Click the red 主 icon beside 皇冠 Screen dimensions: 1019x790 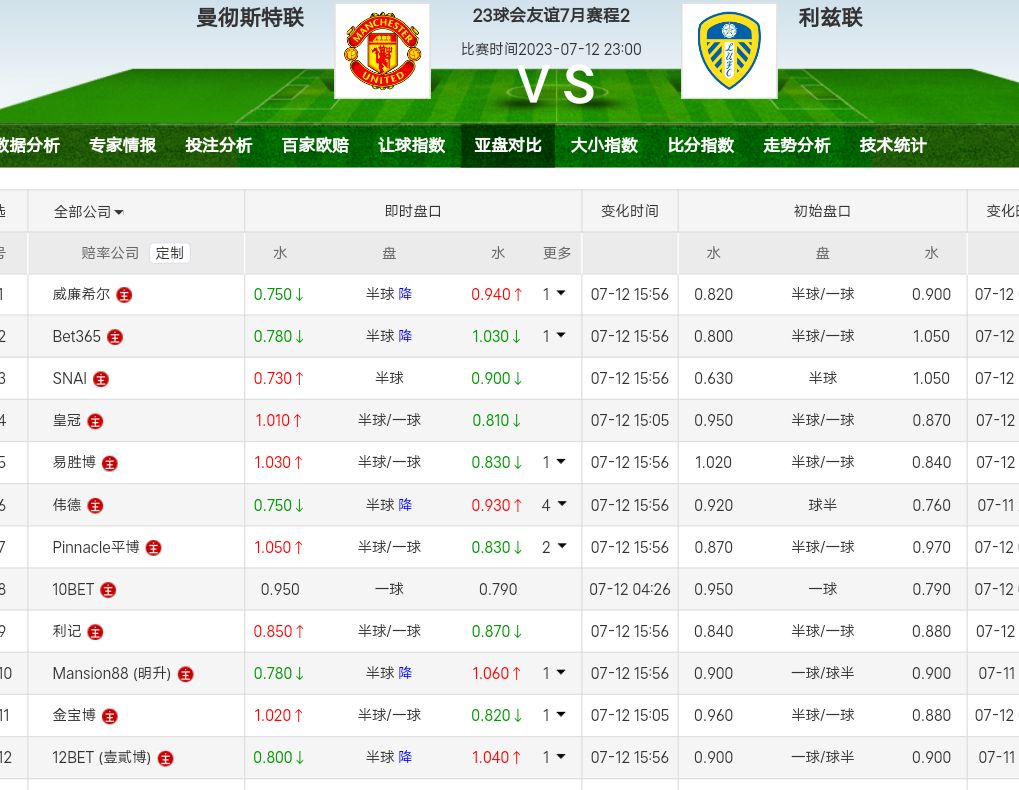95,421
